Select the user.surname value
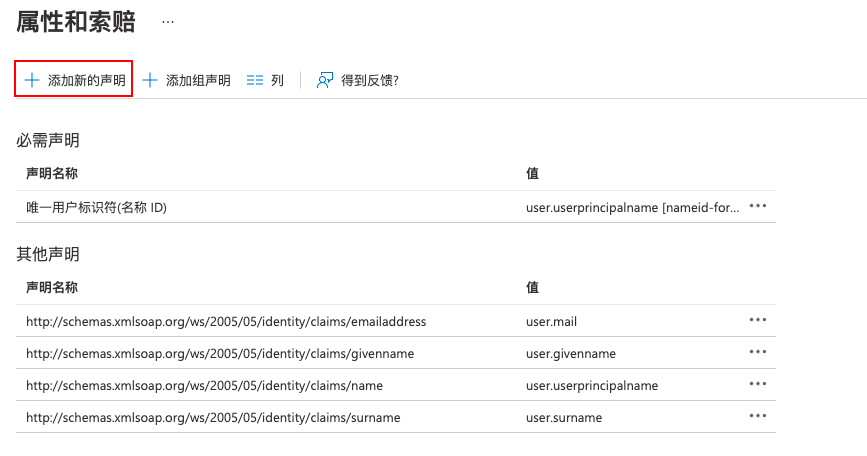The width and height of the screenshot is (867, 456). coord(564,418)
